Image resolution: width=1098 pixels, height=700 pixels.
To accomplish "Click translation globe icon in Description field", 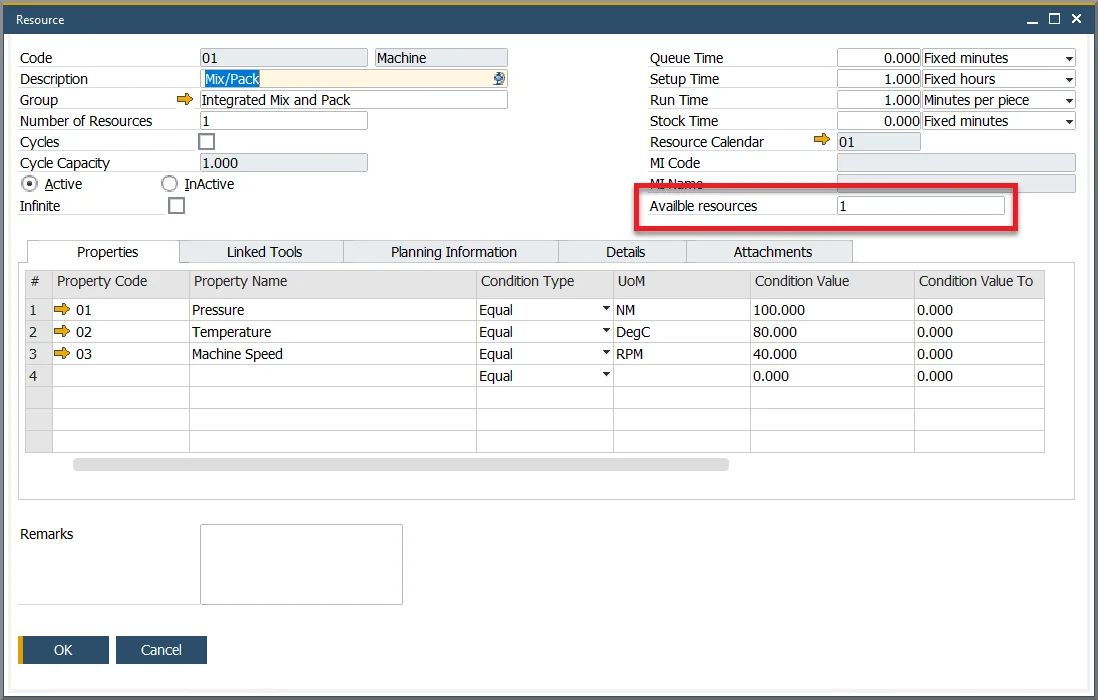I will [499, 78].
